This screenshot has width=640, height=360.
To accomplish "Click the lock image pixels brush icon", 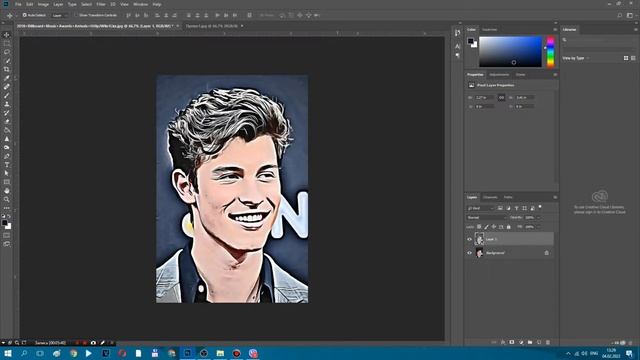I will (x=487, y=227).
